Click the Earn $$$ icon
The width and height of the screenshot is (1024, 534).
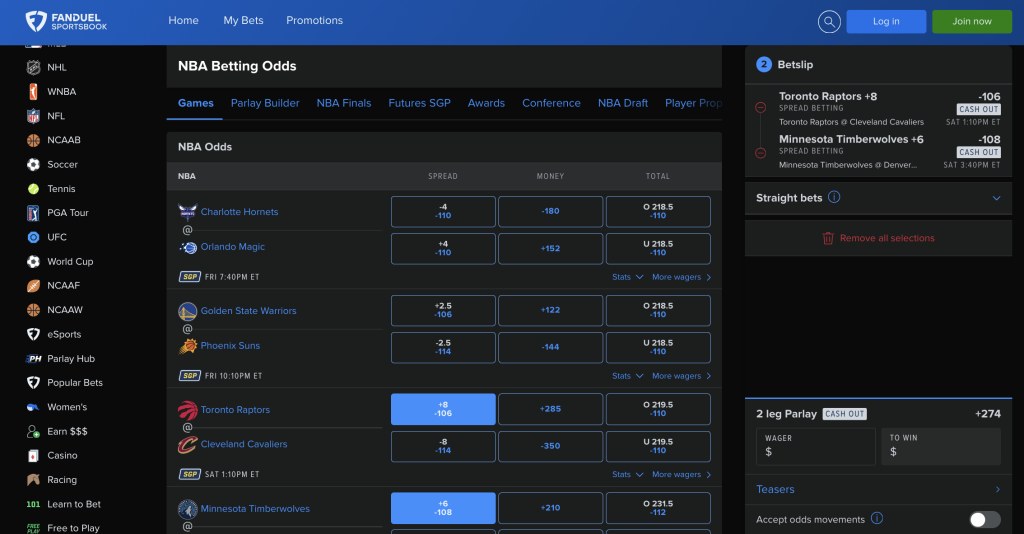click(x=33, y=432)
